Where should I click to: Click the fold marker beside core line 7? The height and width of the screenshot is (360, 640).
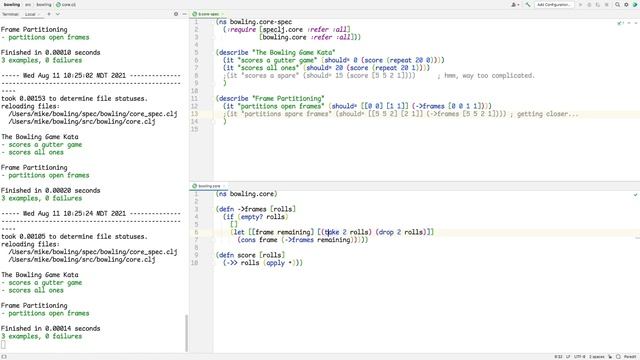click(x=213, y=240)
